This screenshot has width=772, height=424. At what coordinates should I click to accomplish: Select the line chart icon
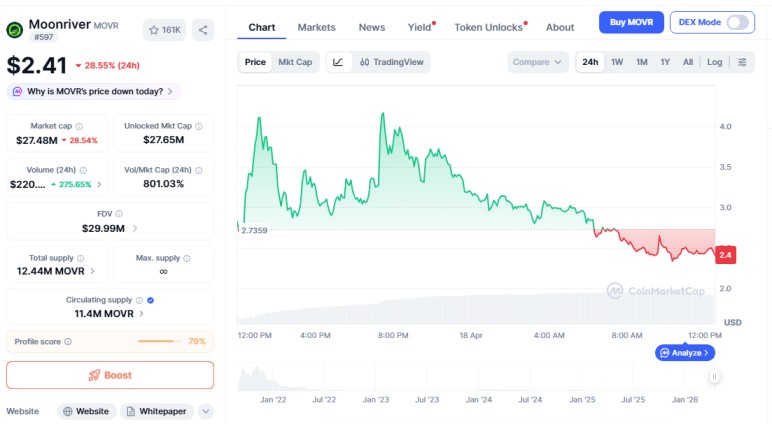(x=338, y=62)
